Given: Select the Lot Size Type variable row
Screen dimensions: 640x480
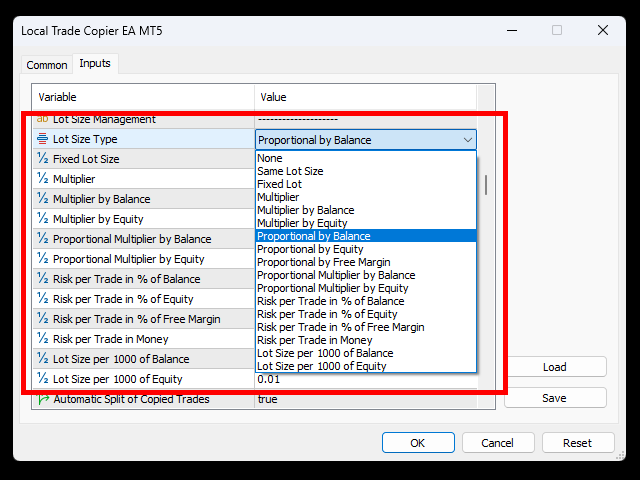Looking at the screenshot, I should coord(144,139).
